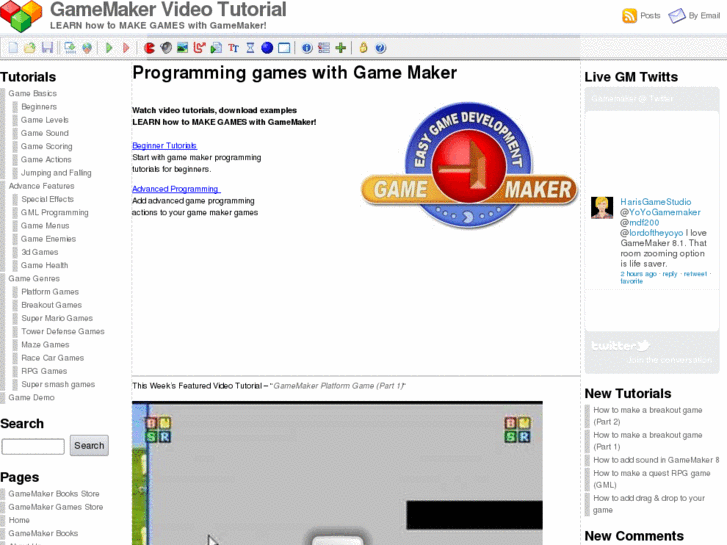The image size is (727, 545).
Task: Open 3d Games tutorials
Action: 39,252
